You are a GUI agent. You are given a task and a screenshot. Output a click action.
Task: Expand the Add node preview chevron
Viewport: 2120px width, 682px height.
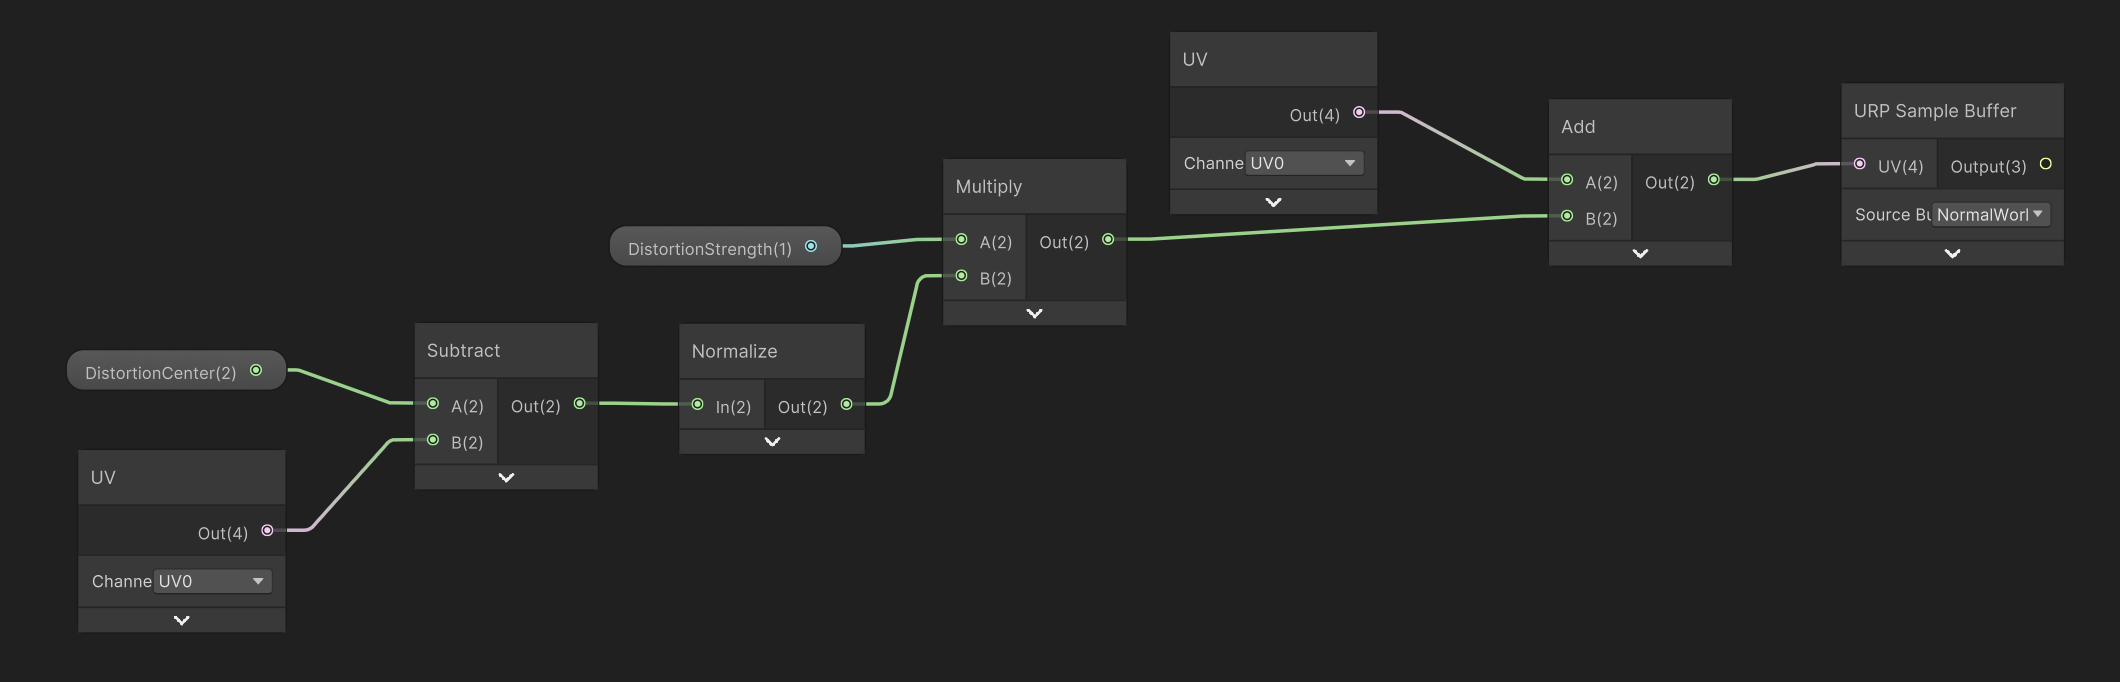point(1640,254)
